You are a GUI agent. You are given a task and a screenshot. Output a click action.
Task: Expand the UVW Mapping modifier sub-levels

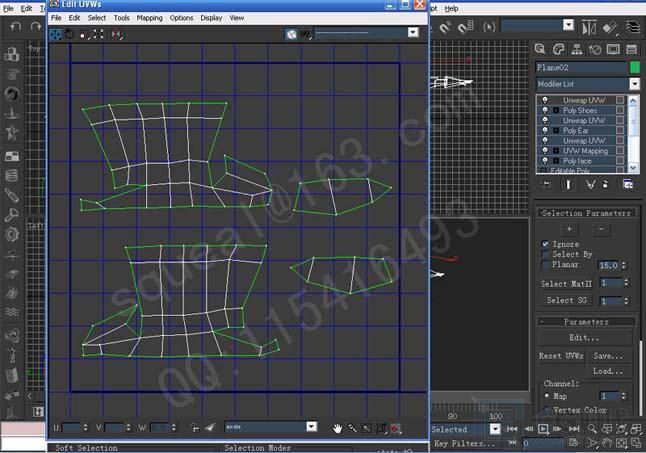[556, 151]
